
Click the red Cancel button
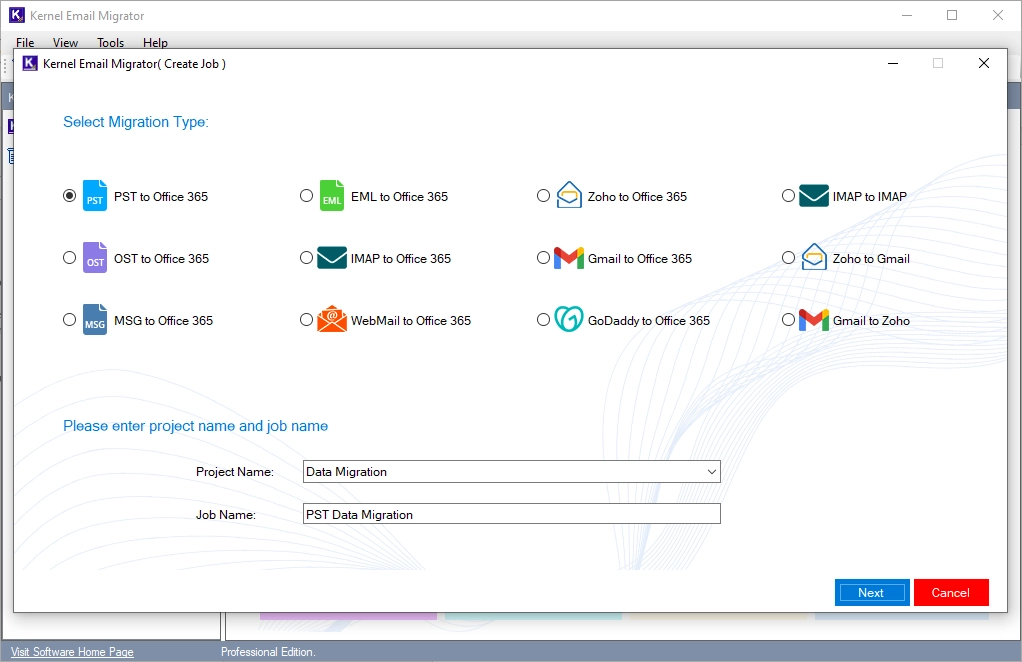[x=951, y=592]
